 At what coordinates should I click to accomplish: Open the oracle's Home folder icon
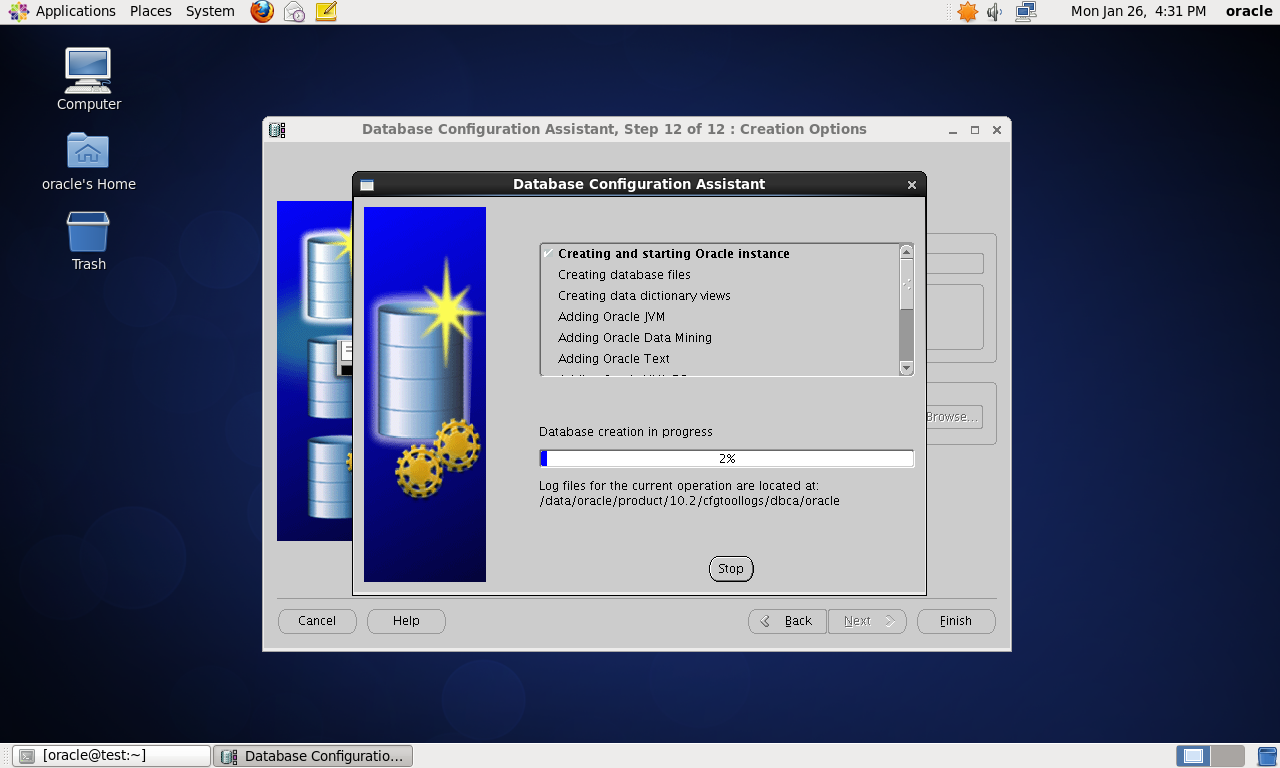[88, 161]
